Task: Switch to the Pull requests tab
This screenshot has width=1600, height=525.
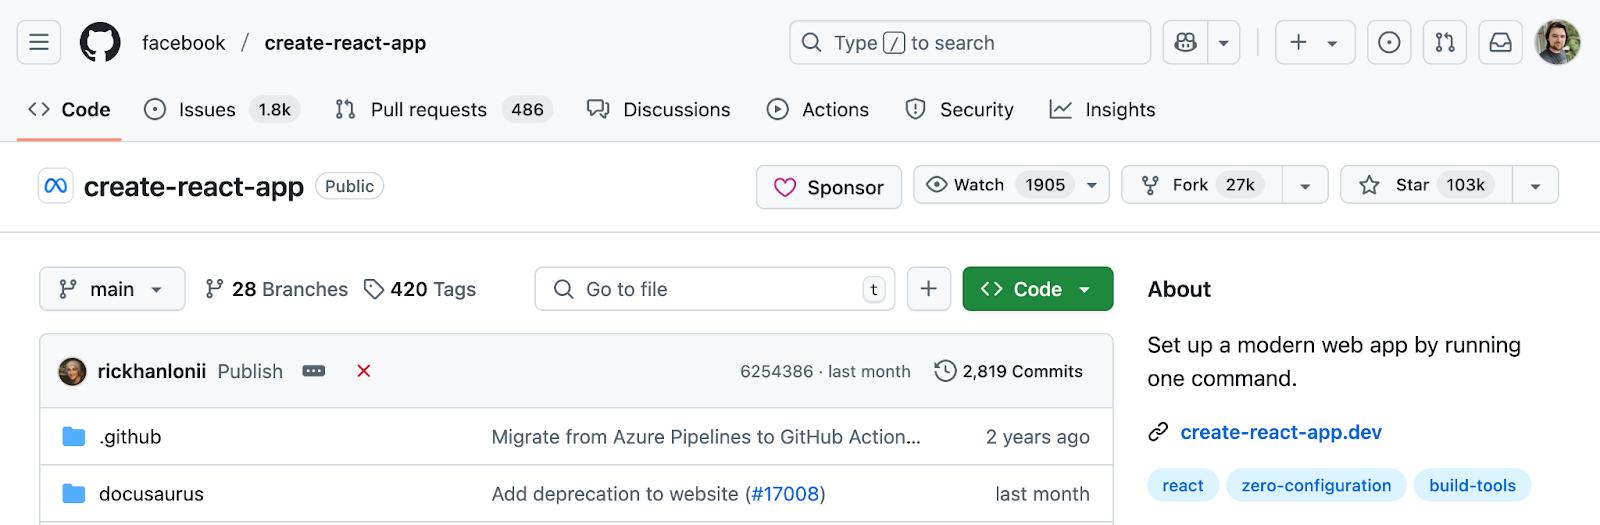Action: [x=444, y=109]
